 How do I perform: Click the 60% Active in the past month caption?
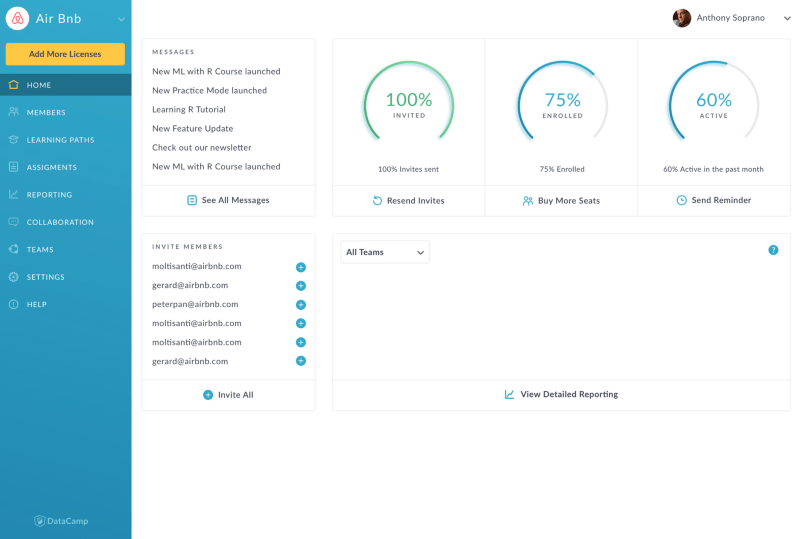713,169
